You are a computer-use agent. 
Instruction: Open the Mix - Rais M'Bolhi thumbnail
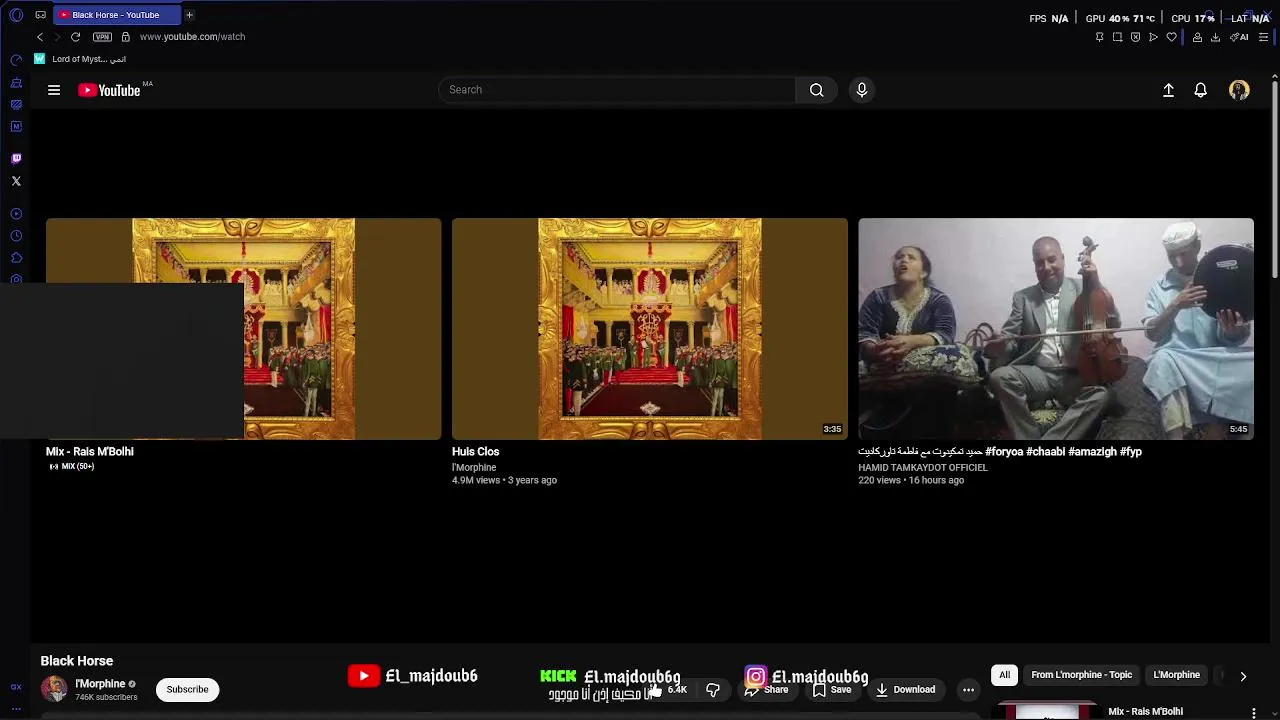(243, 329)
